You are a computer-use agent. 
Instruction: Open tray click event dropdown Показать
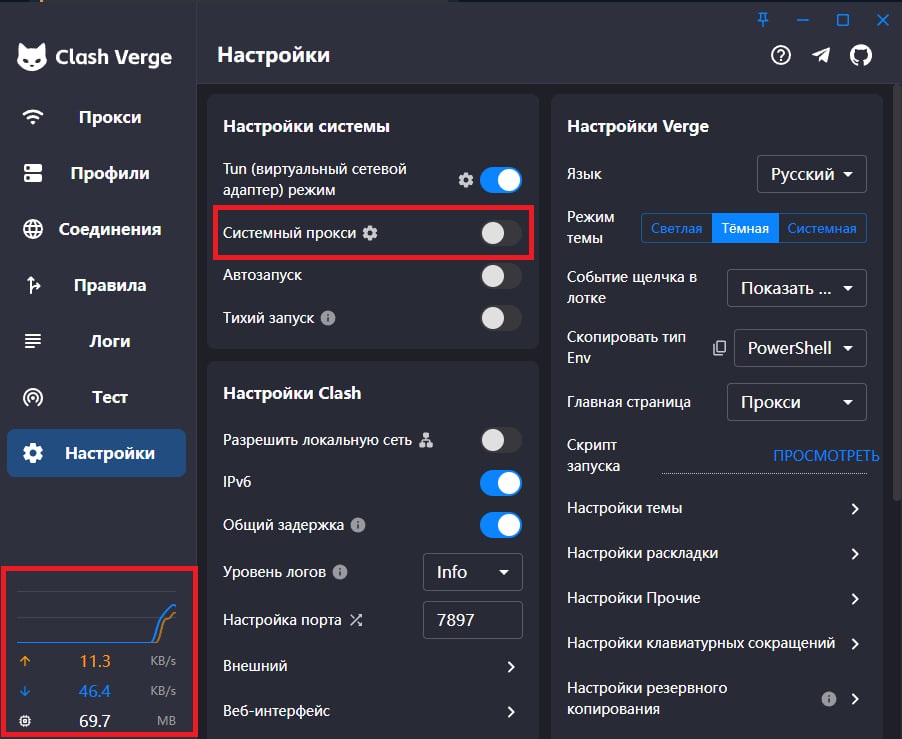797,288
